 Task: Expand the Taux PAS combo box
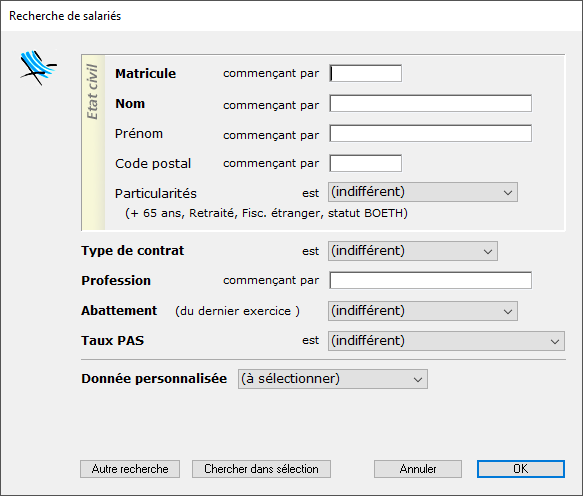coord(446,341)
